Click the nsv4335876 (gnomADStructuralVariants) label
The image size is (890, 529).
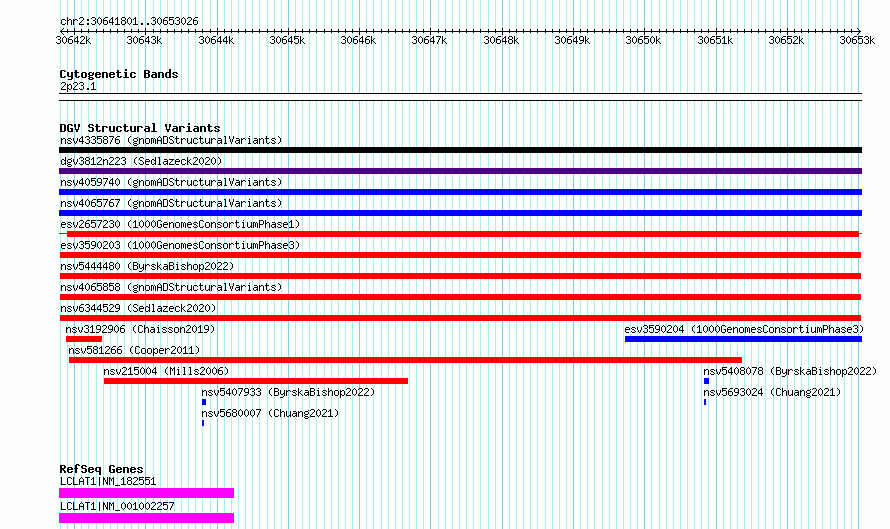[x=171, y=140]
